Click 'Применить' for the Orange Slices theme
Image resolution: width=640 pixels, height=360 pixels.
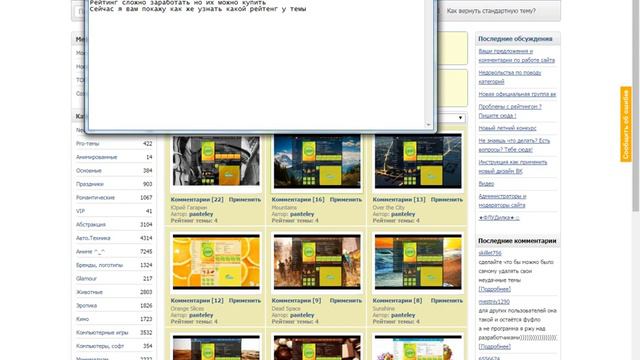(x=244, y=300)
